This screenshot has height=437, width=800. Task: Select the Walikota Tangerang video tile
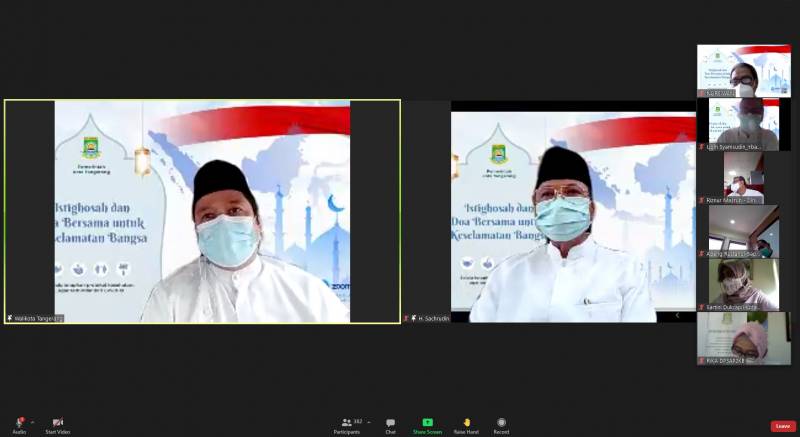pyautogui.click(x=202, y=211)
